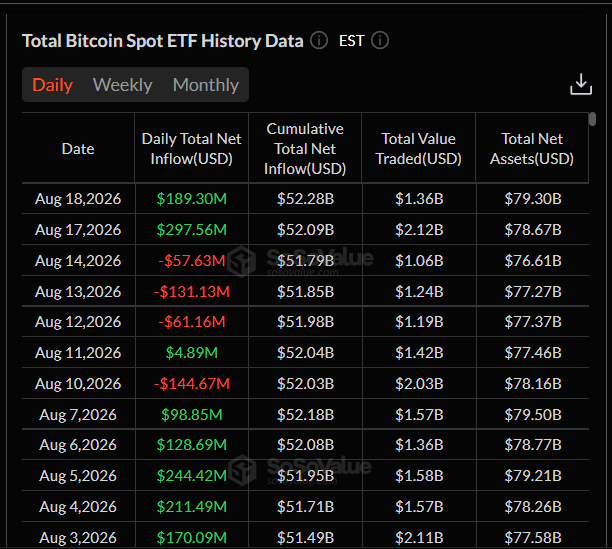
Task: Select the Aug 4,2026 date cell
Action: pos(78,506)
